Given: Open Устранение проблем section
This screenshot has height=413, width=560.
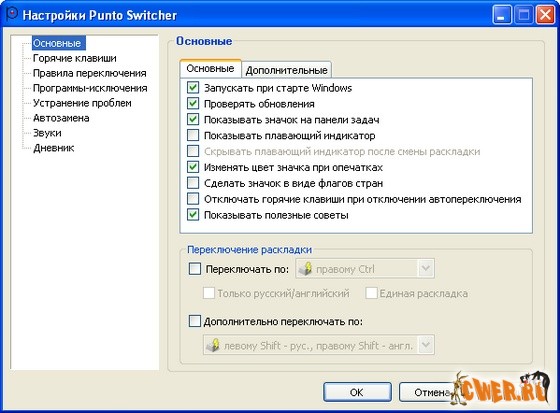Looking at the screenshot, I should coord(82,103).
